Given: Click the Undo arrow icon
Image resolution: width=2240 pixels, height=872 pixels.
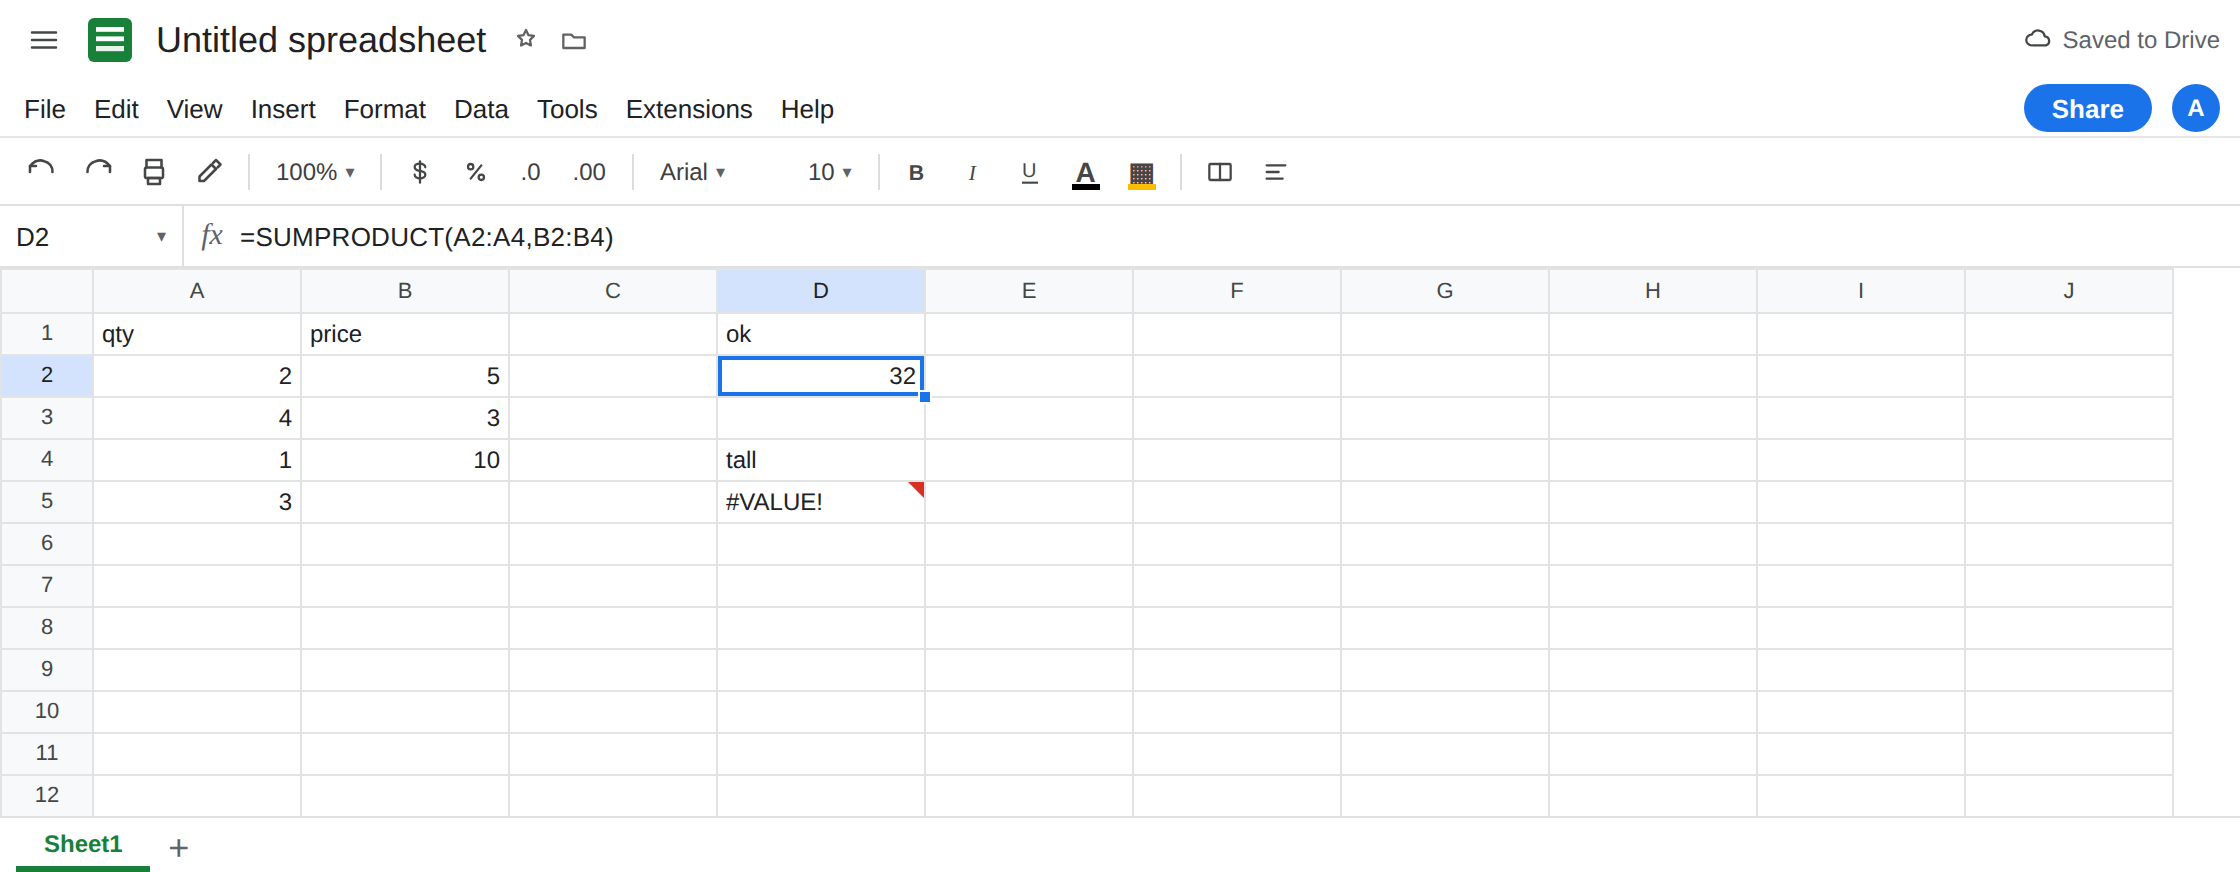Looking at the screenshot, I should point(41,171).
